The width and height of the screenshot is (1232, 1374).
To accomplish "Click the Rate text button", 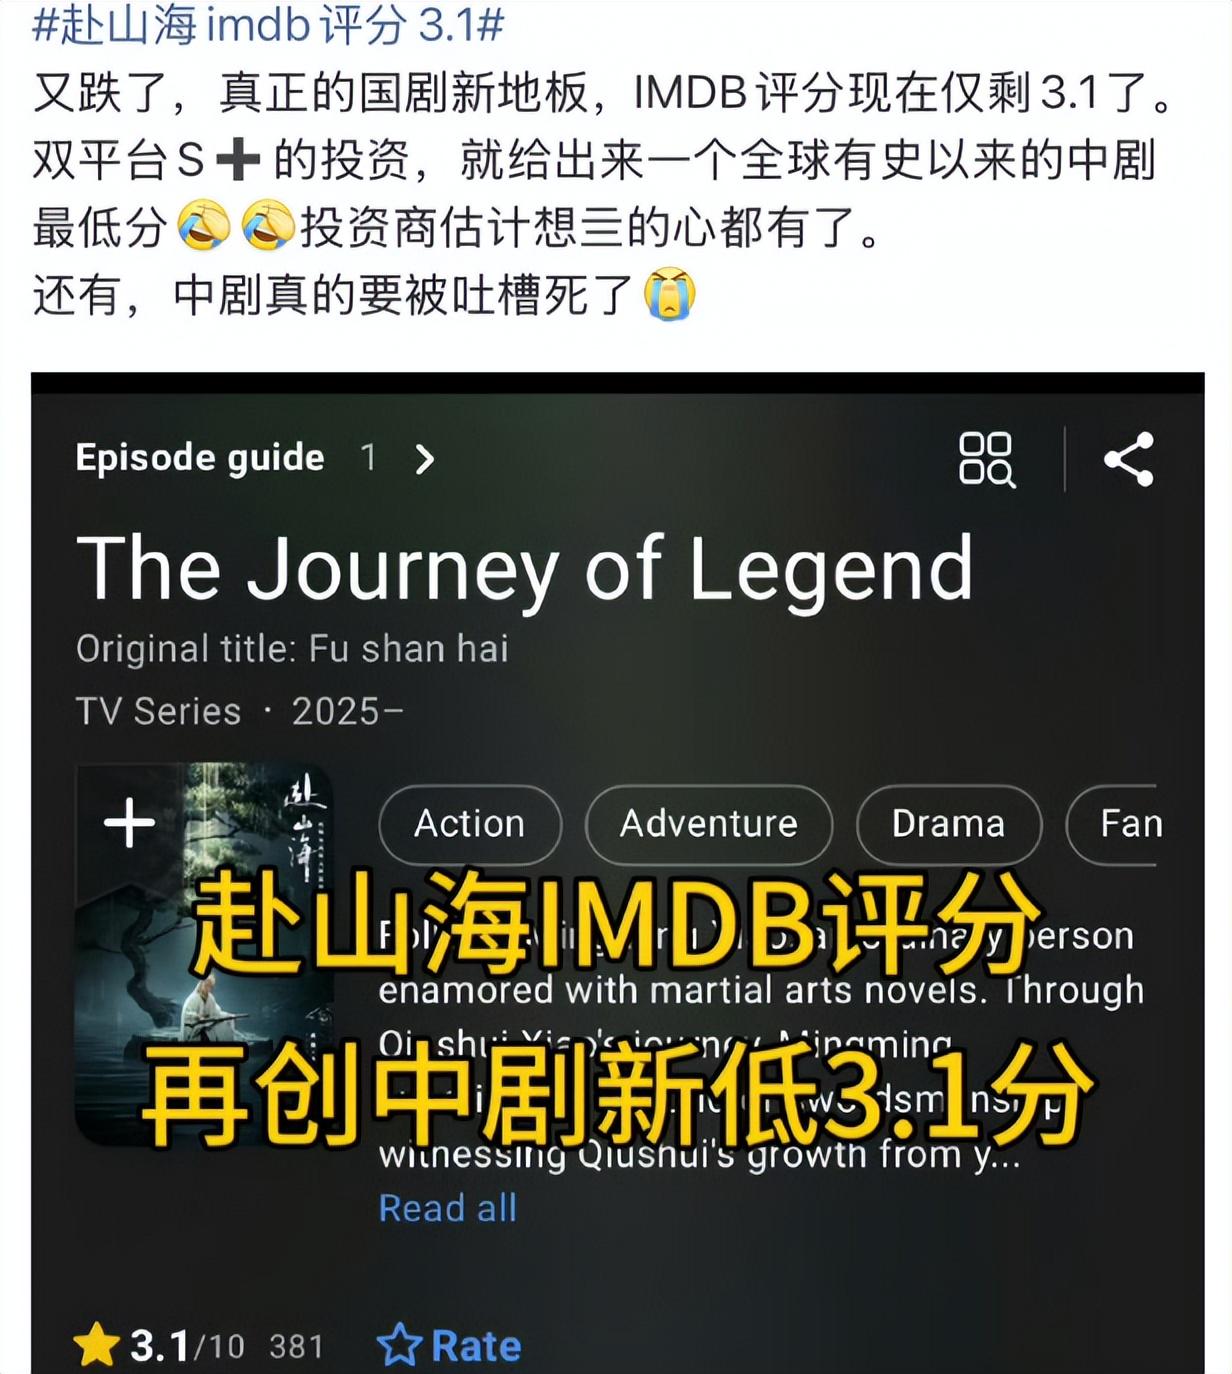I will 476,1346.
